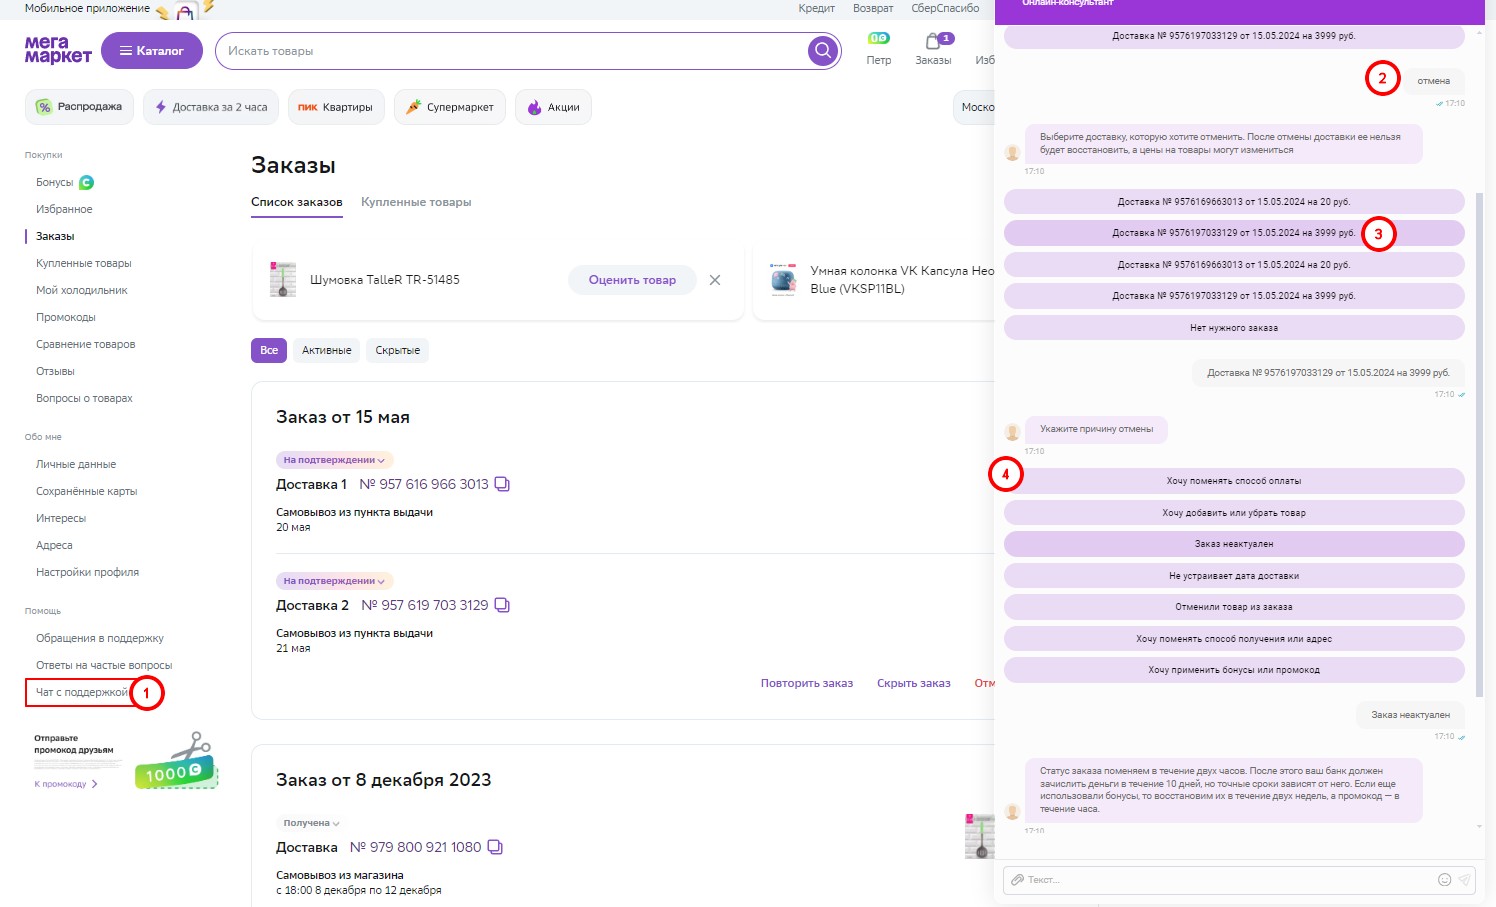Copy the Доставка 2 order number
The height and width of the screenshot is (907, 1496).
point(502,605)
